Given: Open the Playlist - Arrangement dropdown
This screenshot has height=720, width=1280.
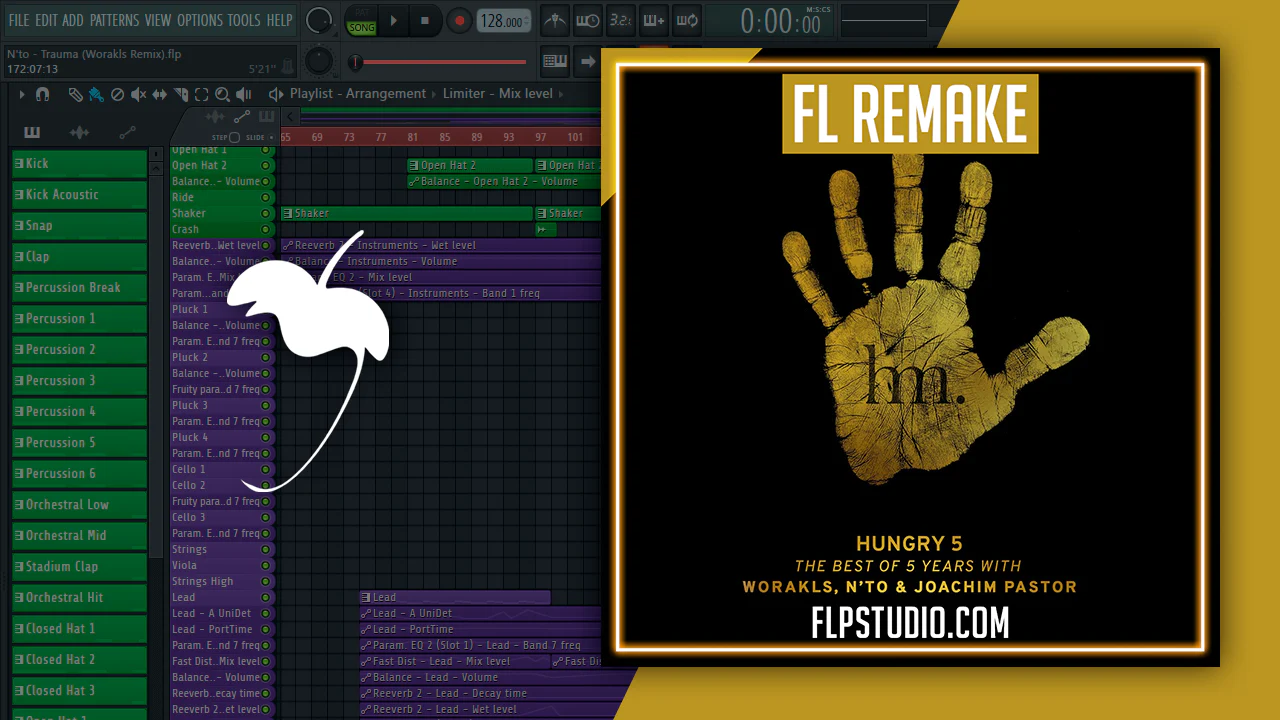Looking at the screenshot, I should click(358, 94).
